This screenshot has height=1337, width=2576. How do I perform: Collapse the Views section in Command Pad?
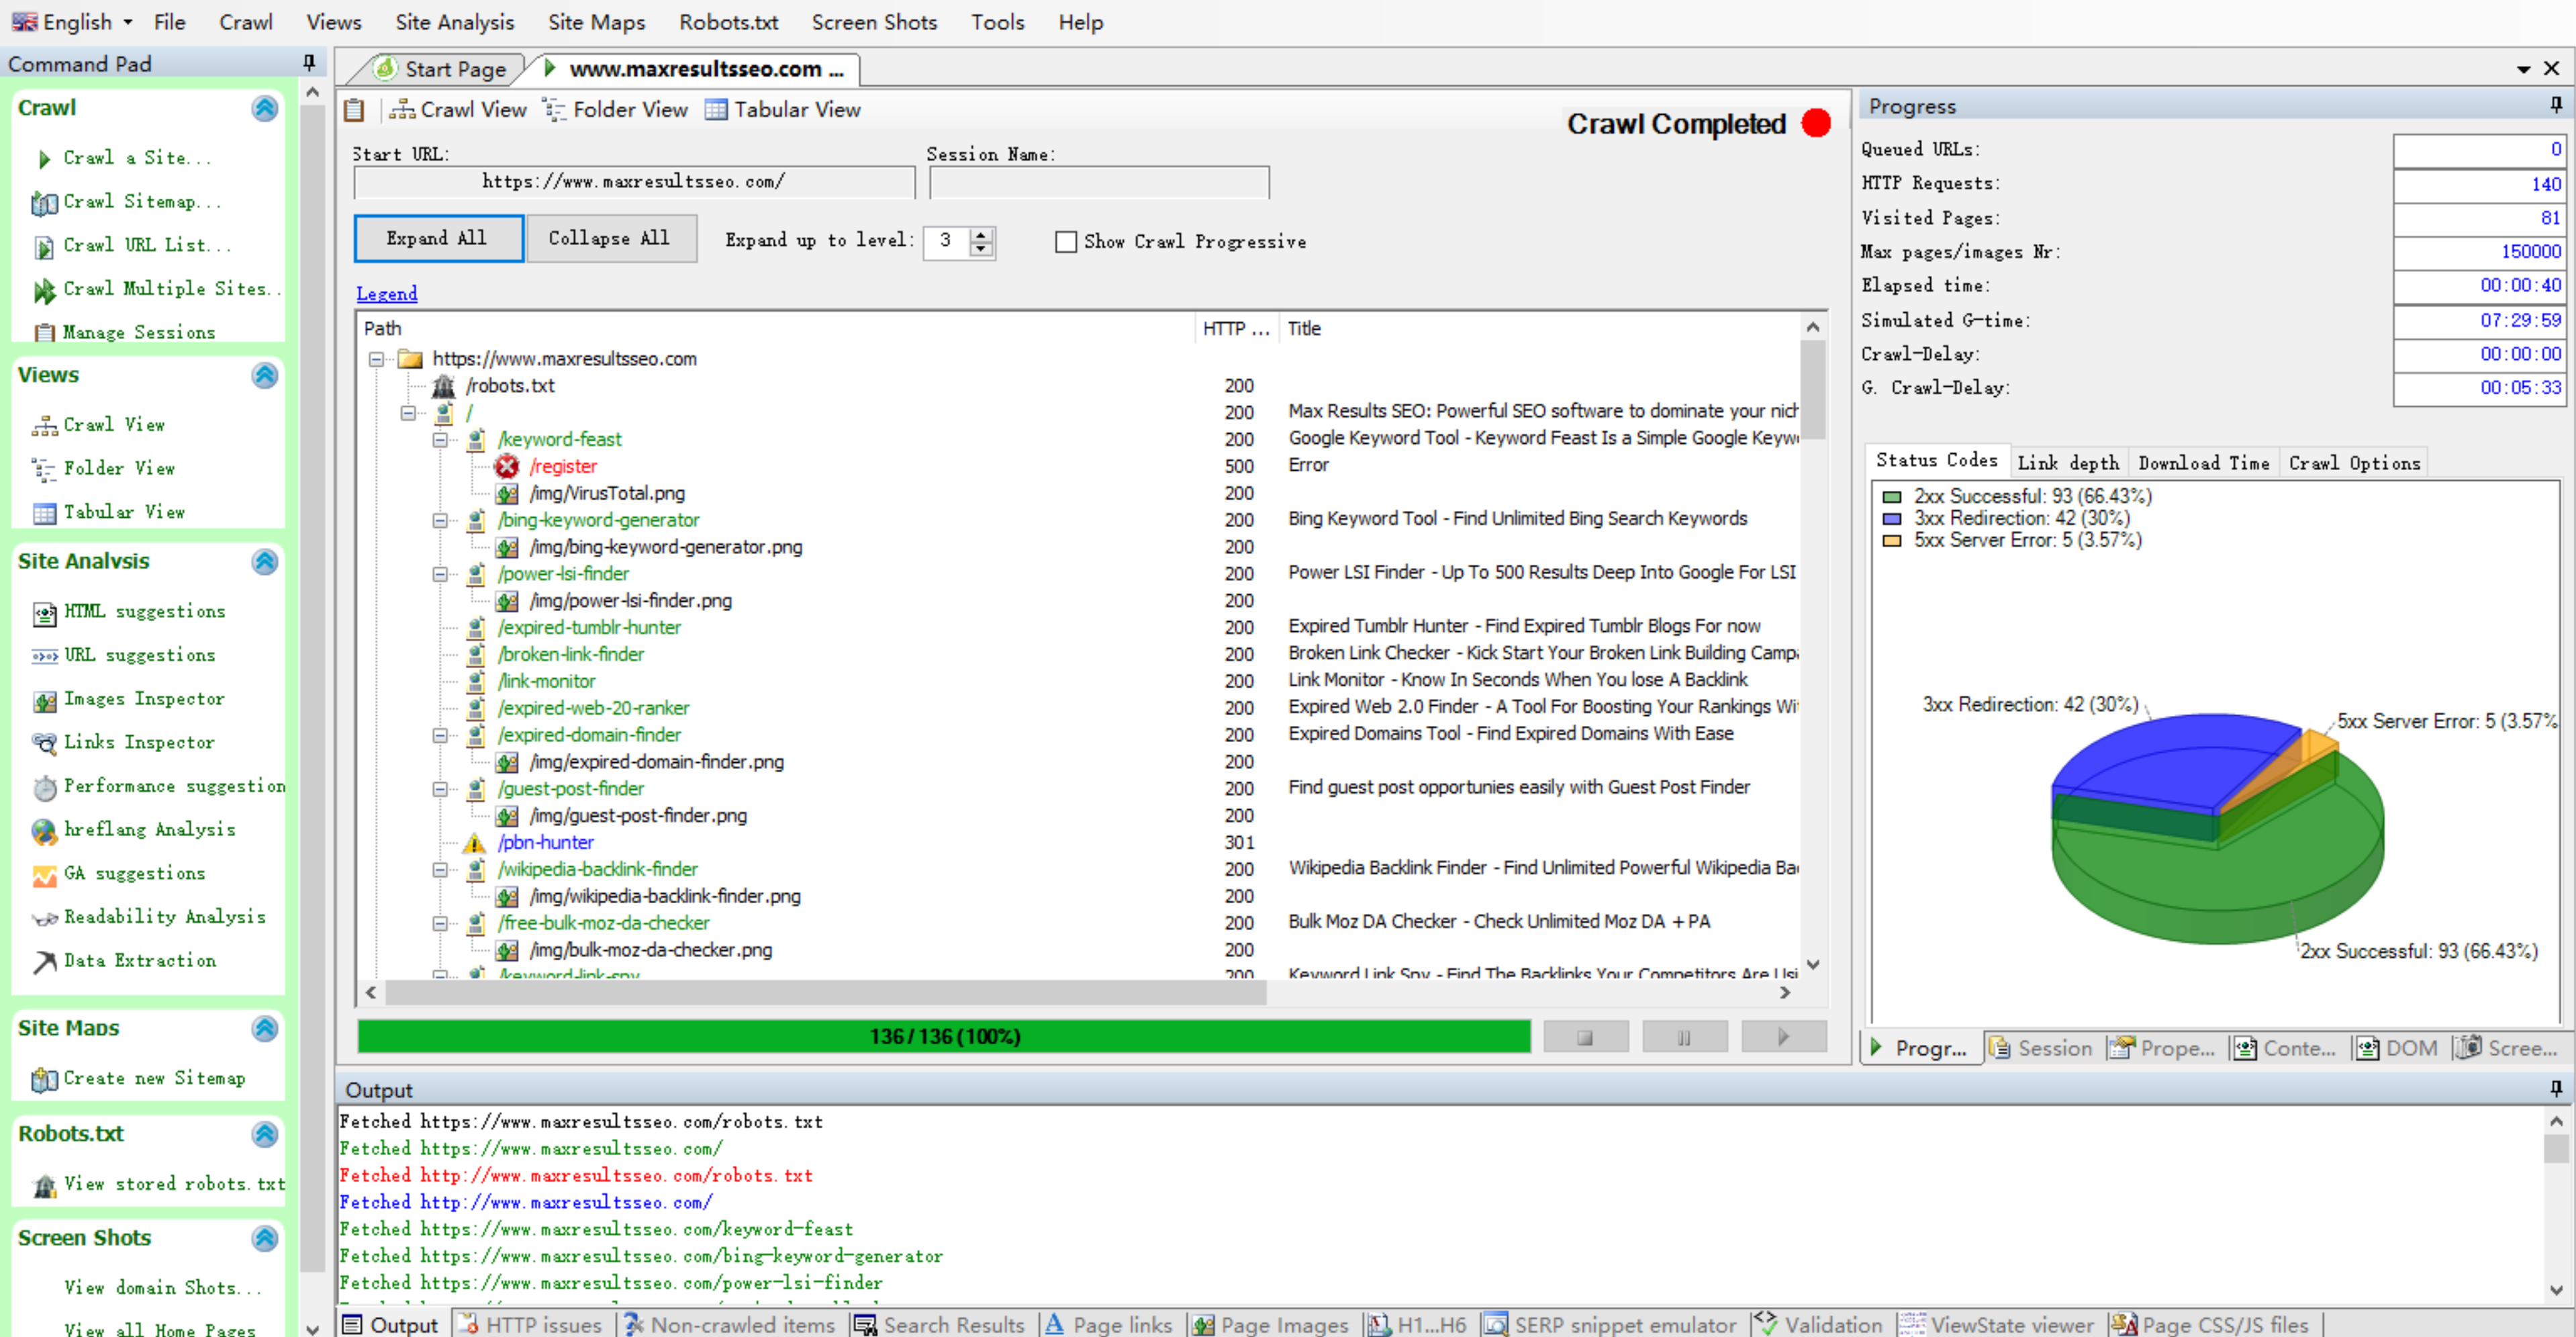pos(264,375)
